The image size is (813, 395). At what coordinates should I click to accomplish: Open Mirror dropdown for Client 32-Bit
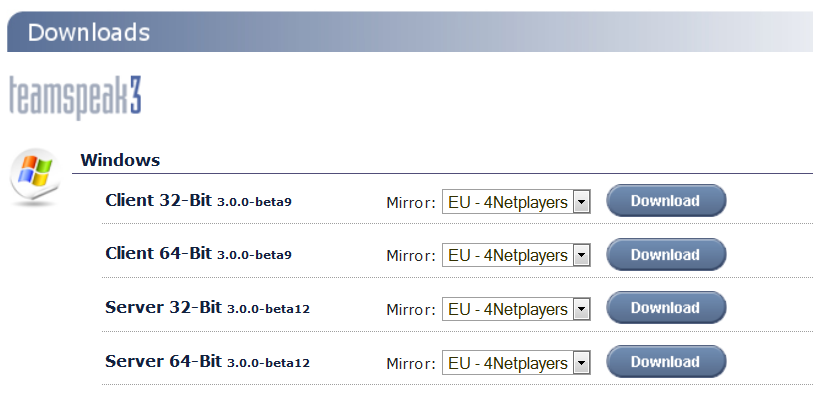click(x=516, y=202)
